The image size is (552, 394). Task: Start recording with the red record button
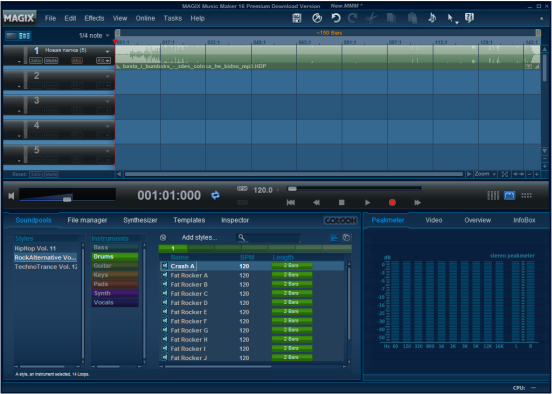(x=392, y=202)
